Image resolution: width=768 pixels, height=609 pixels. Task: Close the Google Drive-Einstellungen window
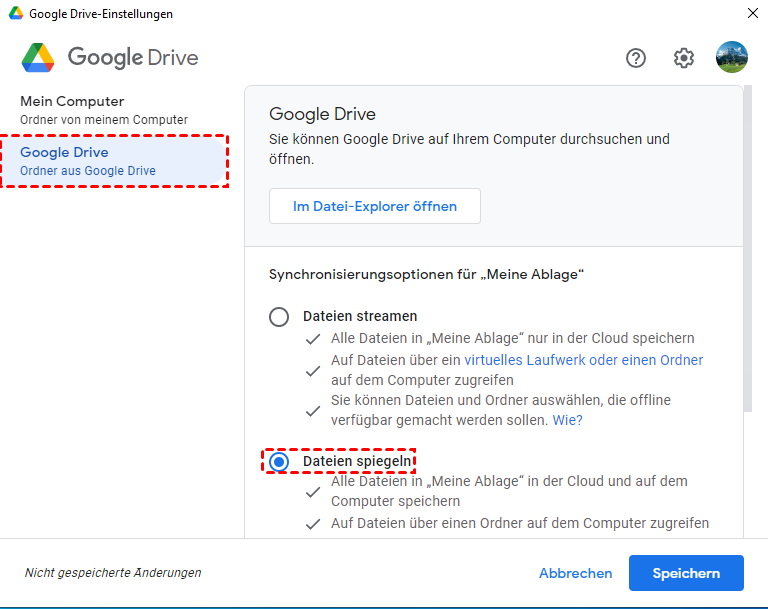click(752, 14)
